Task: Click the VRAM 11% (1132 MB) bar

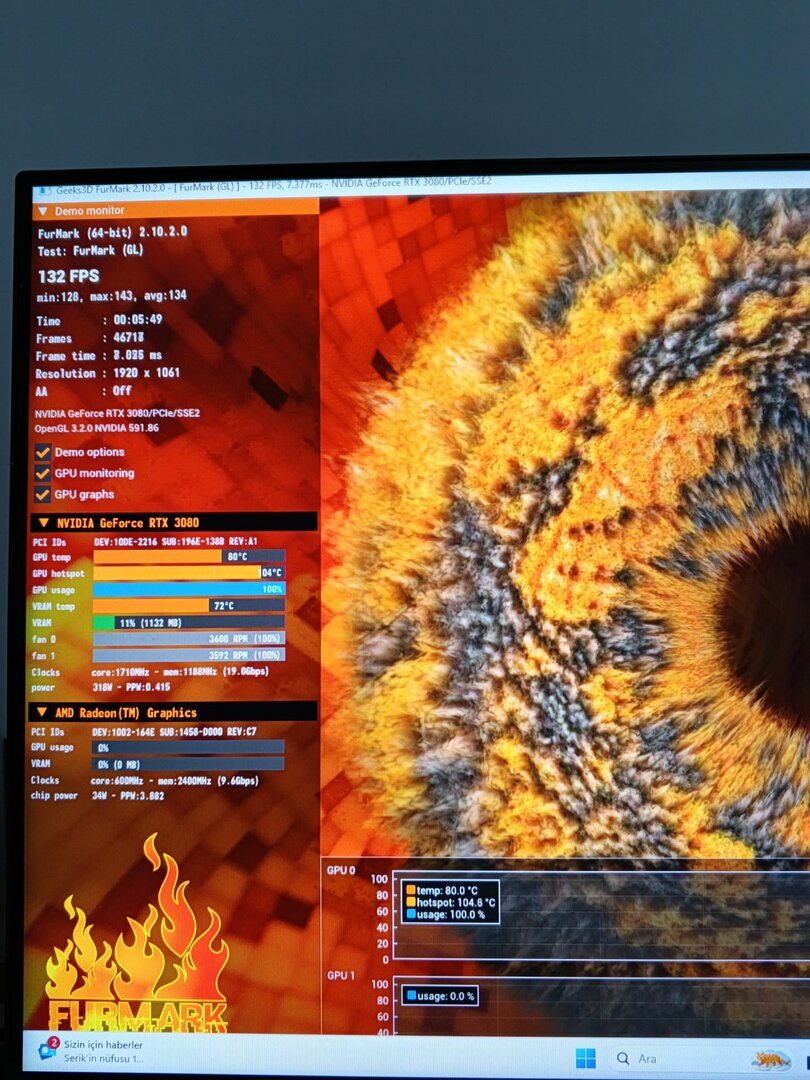Action: pos(189,622)
